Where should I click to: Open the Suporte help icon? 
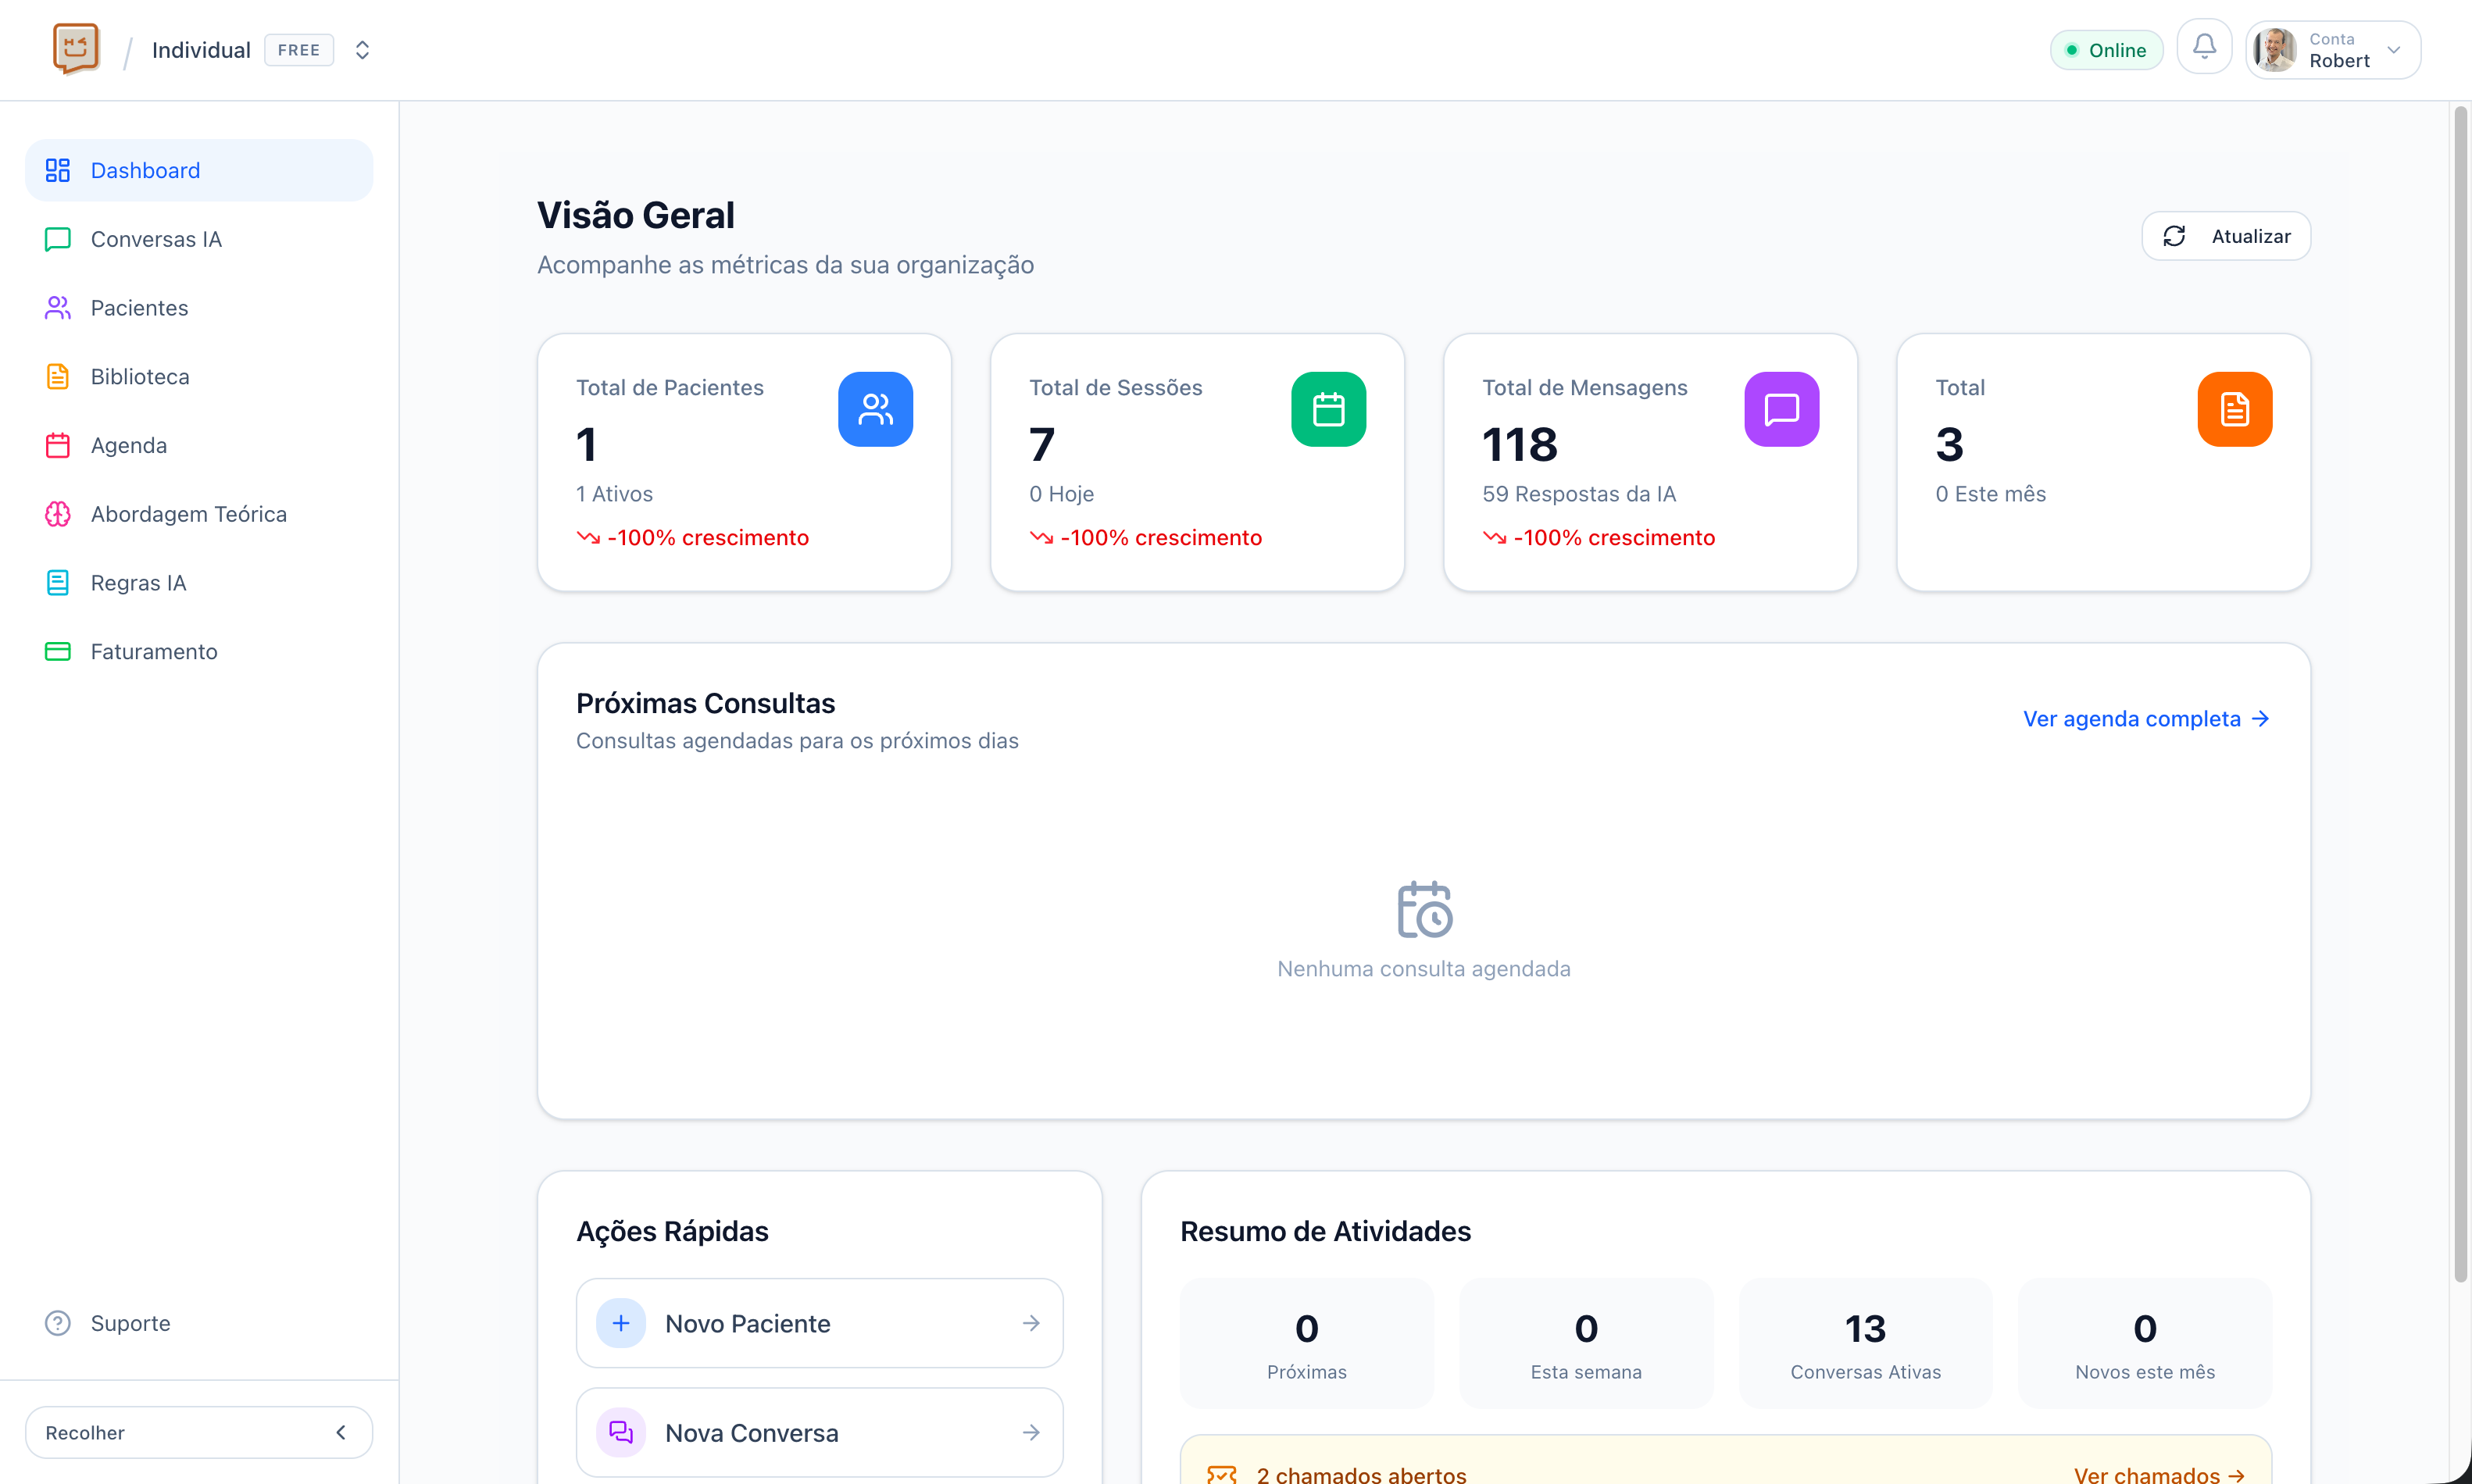click(57, 1322)
